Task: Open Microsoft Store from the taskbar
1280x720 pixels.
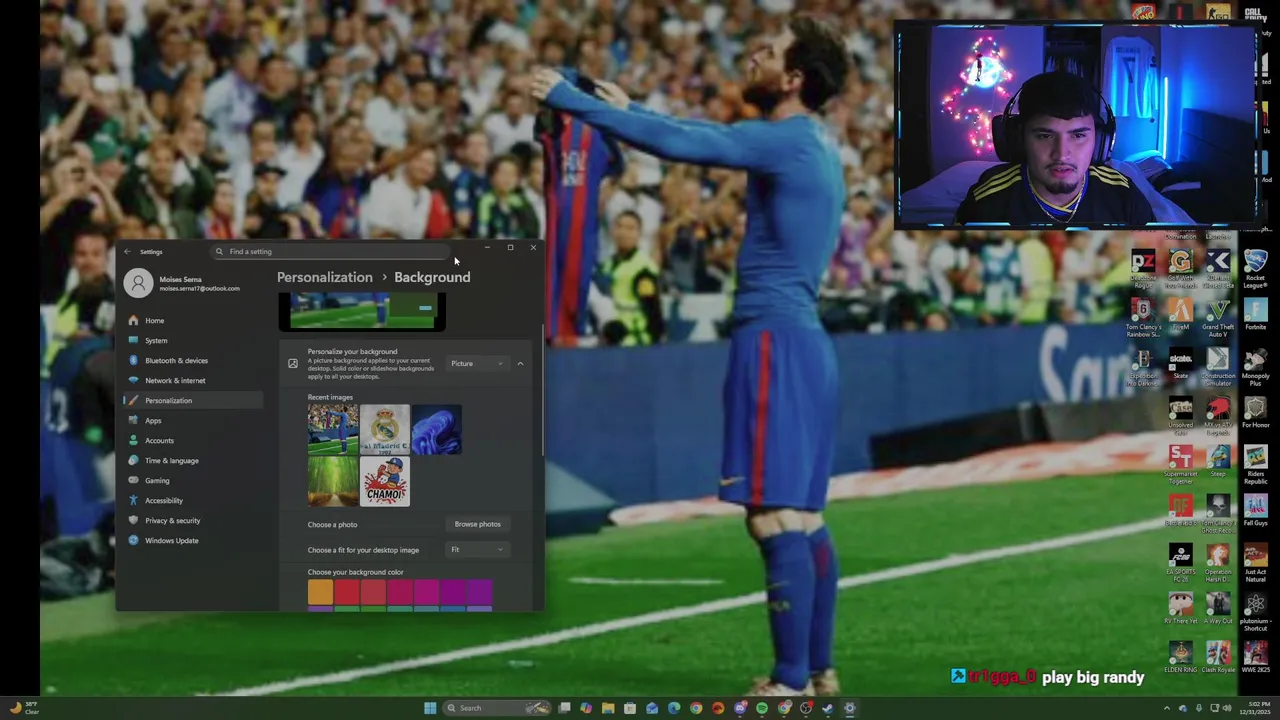Action: tap(630, 708)
